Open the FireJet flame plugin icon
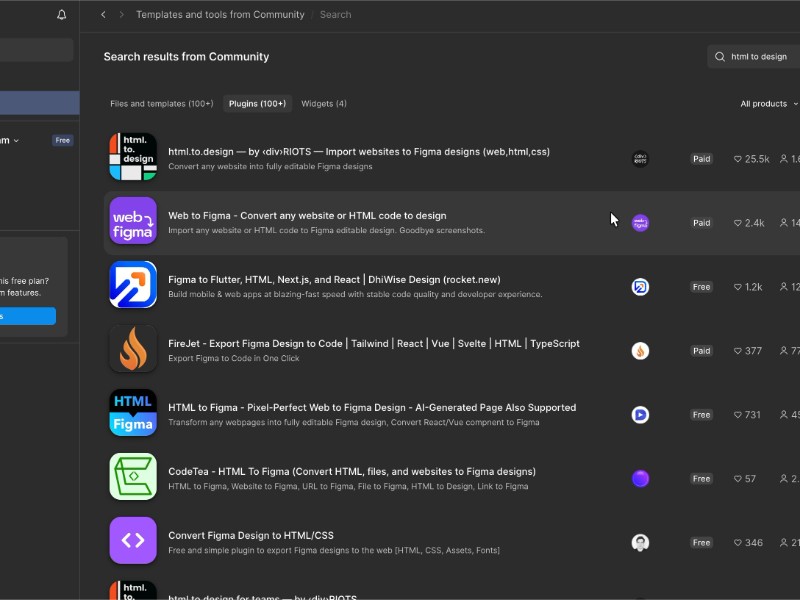The height and width of the screenshot is (600, 800). (133, 348)
